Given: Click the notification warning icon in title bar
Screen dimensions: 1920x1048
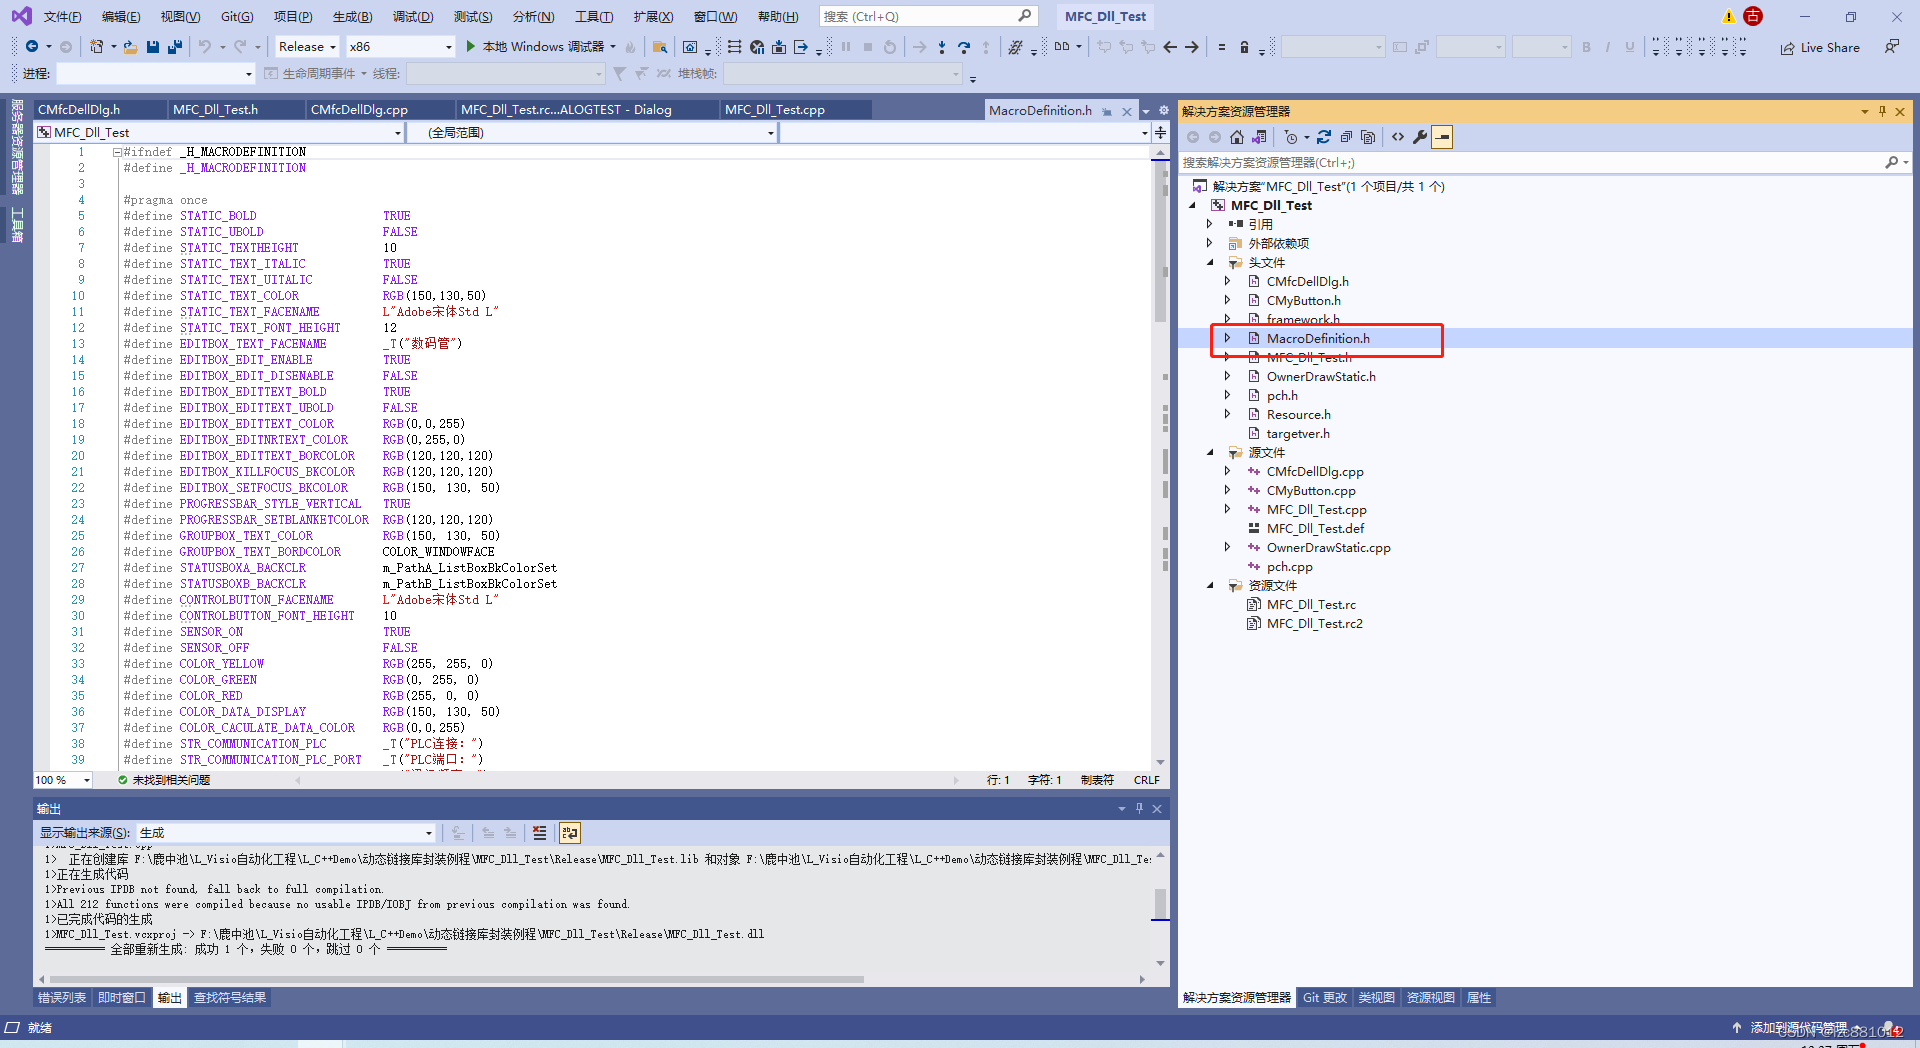Looking at the screenshot, I should coord(1729,17).
